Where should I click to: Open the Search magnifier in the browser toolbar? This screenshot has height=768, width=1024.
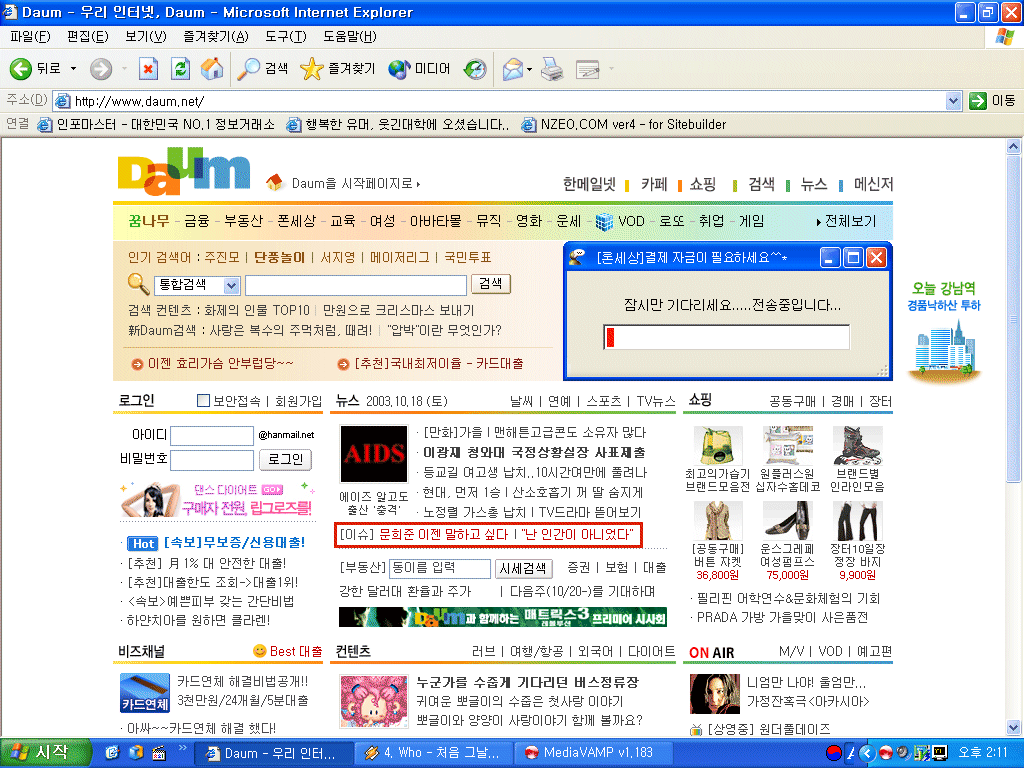(x=248, y=69)
